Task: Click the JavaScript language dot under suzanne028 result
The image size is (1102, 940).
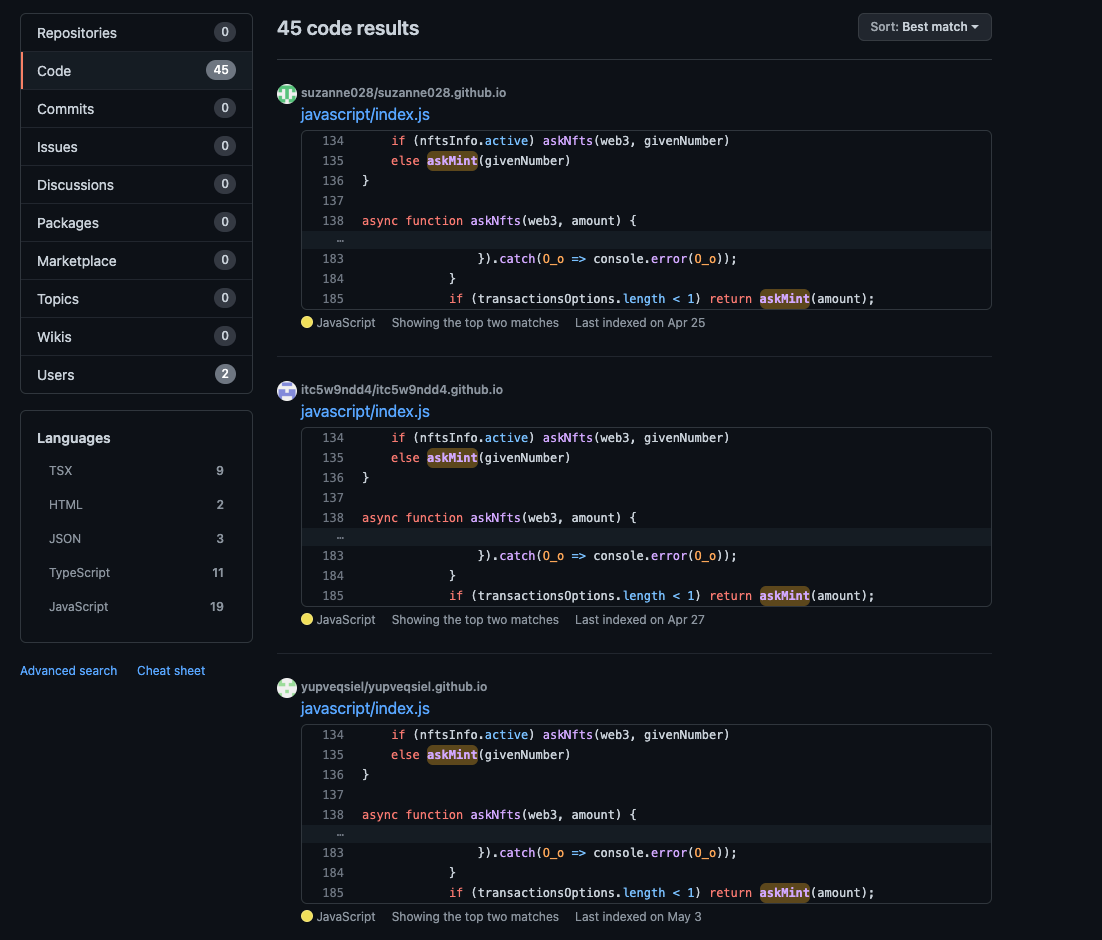Action: (307, 322)
